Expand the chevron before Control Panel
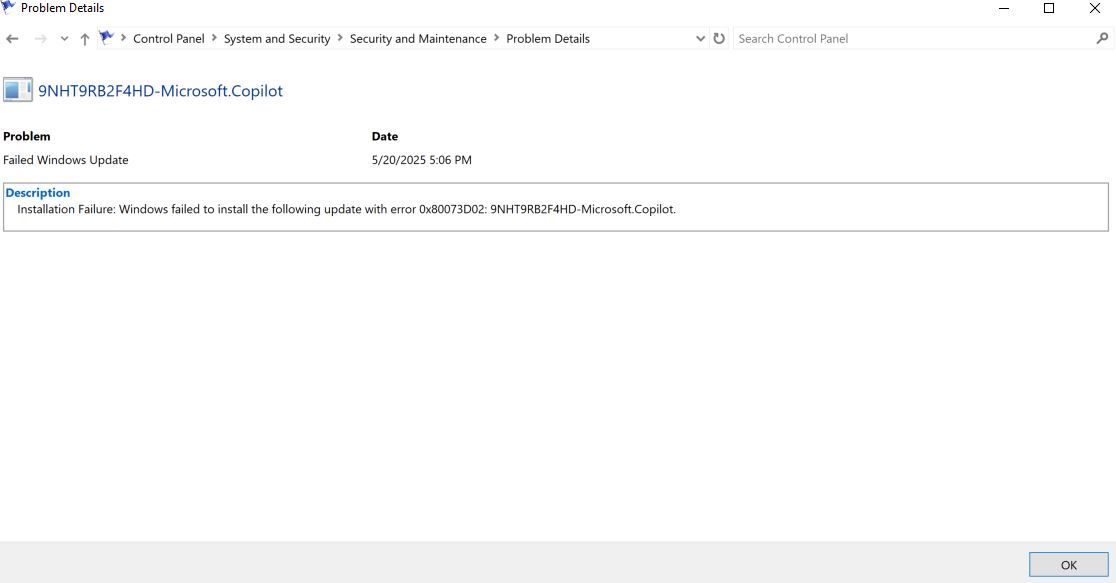 pos(124,38)
